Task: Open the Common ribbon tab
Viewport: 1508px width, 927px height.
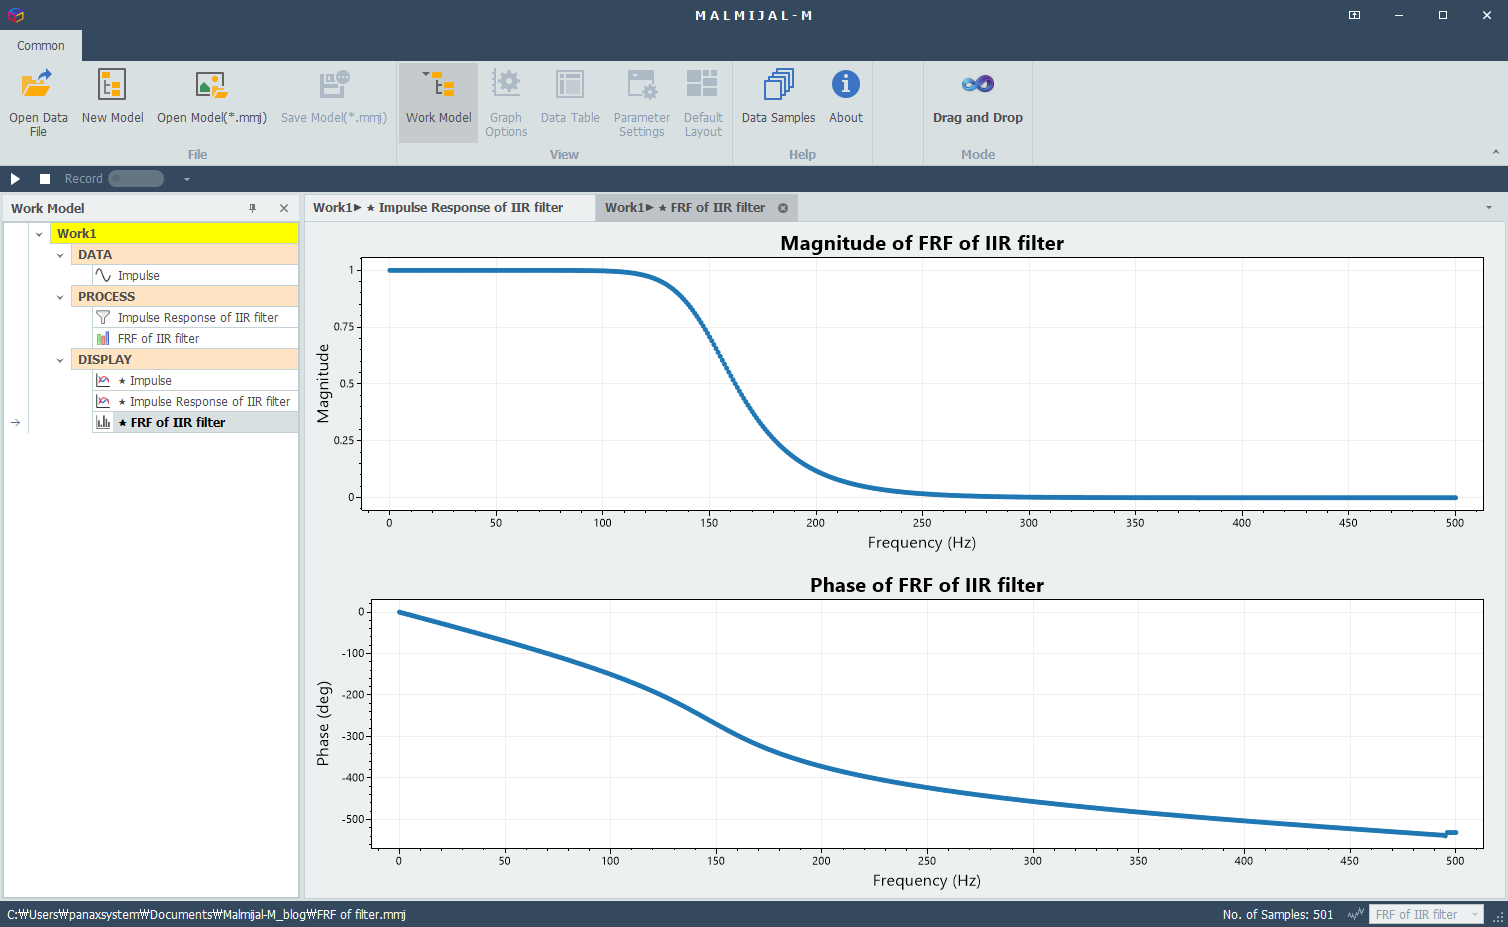Action: coord(41,45)
